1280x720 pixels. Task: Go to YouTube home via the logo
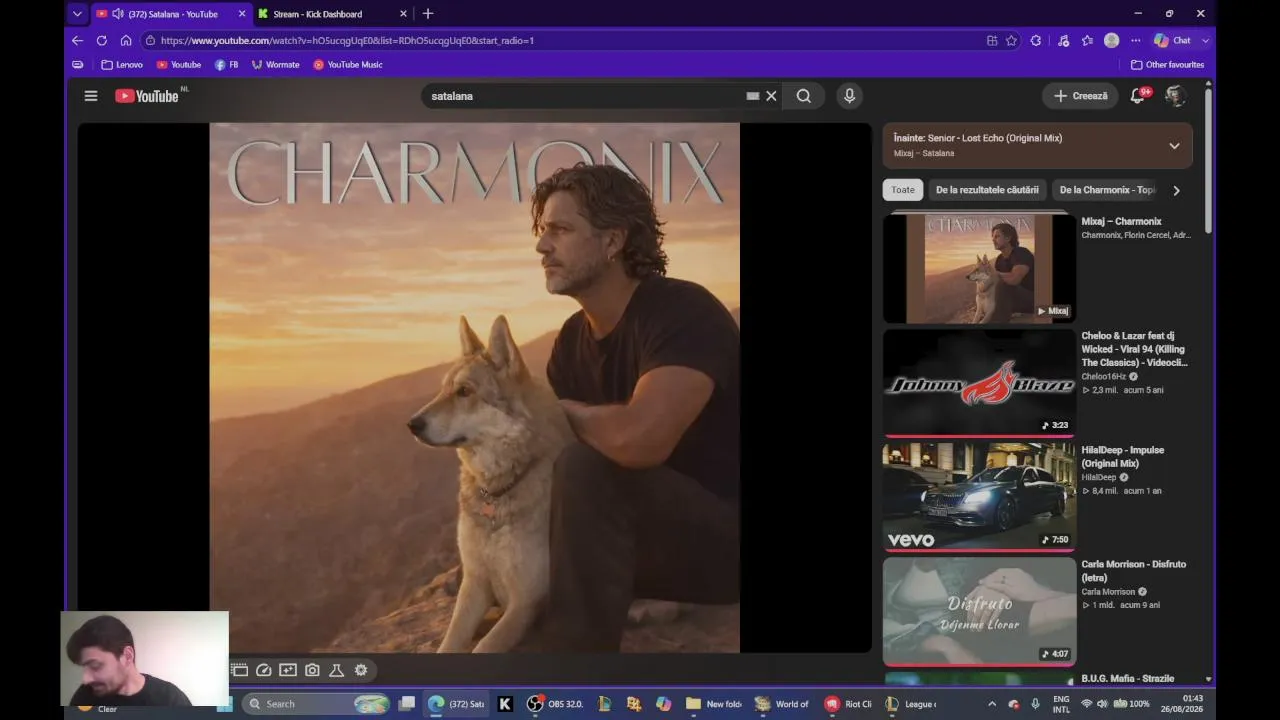tap(147, 96)
